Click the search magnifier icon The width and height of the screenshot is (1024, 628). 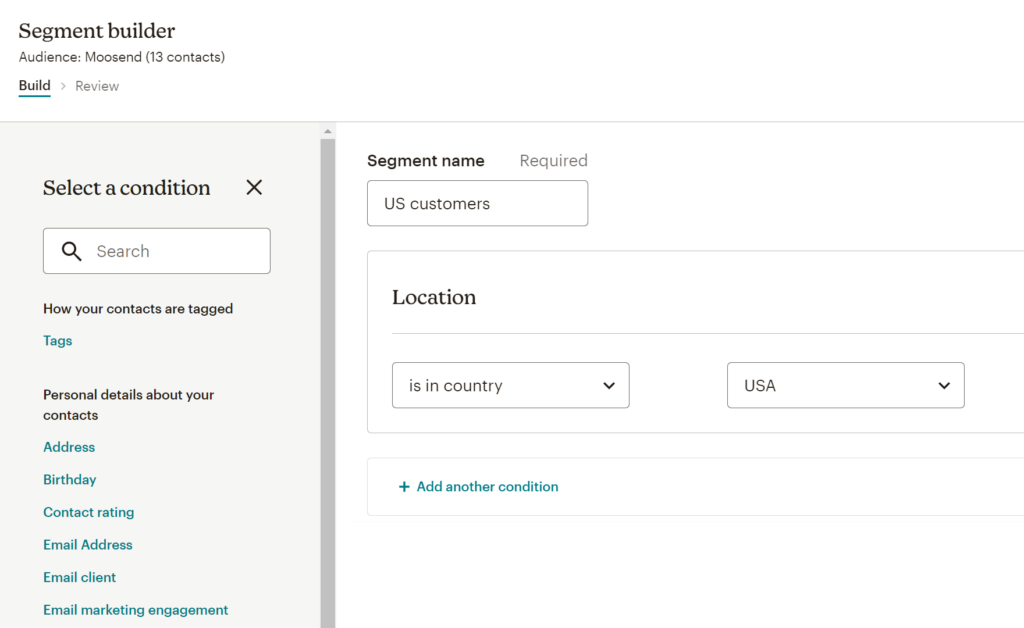pos(71,251)
